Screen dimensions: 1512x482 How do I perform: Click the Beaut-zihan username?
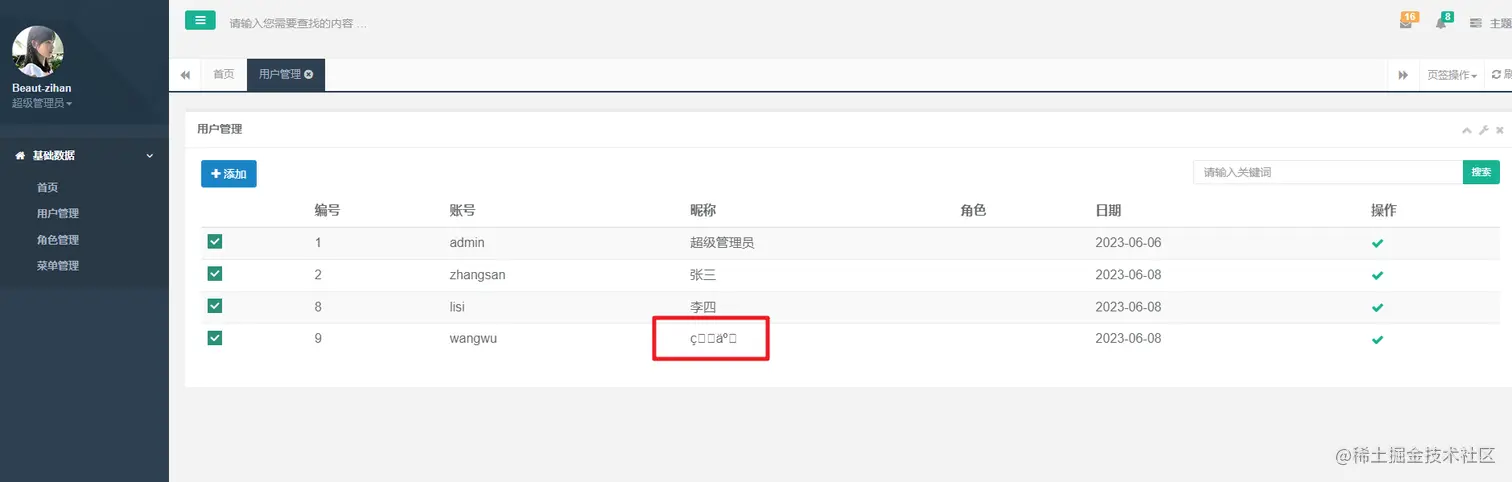point(42,88)
